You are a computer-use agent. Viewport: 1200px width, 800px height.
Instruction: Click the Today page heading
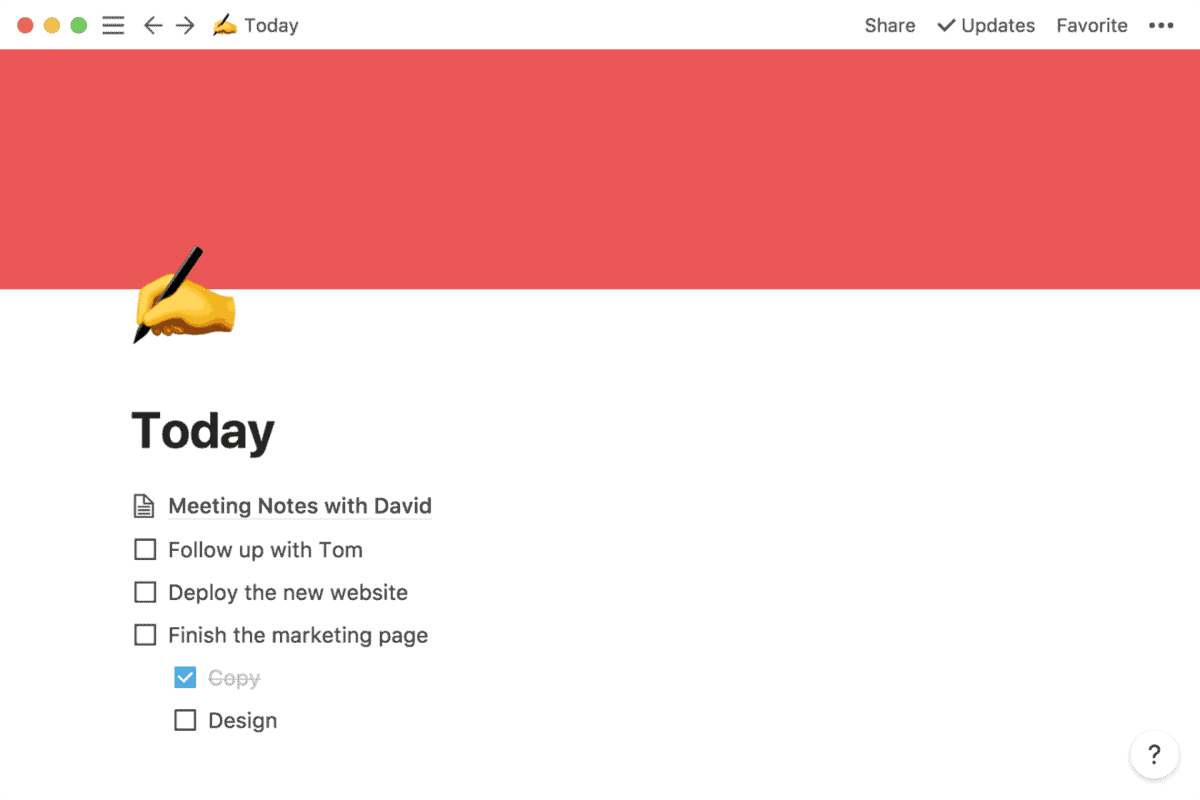[203, 431]
